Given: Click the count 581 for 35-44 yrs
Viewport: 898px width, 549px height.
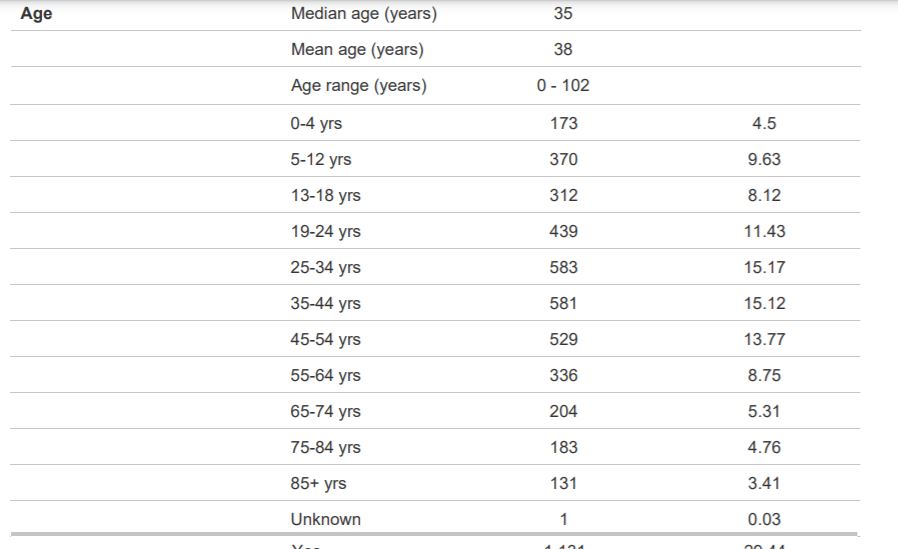Looking at the screenshot, I should pyautogui.click(x=564, y=303).
